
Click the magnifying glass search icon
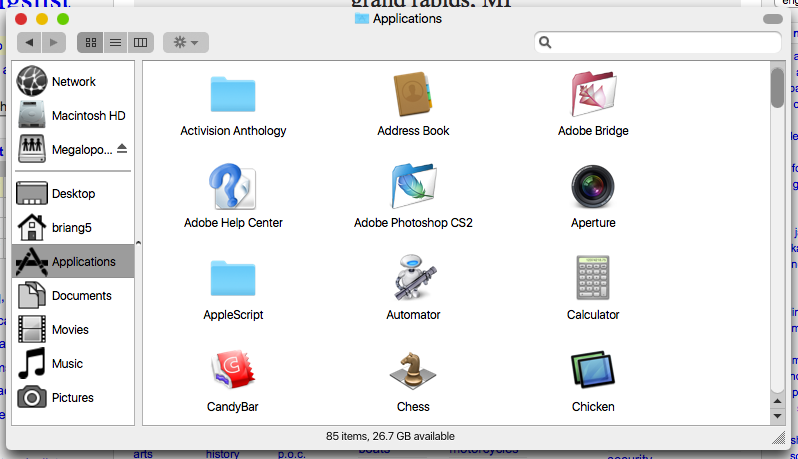click(545, 42)
